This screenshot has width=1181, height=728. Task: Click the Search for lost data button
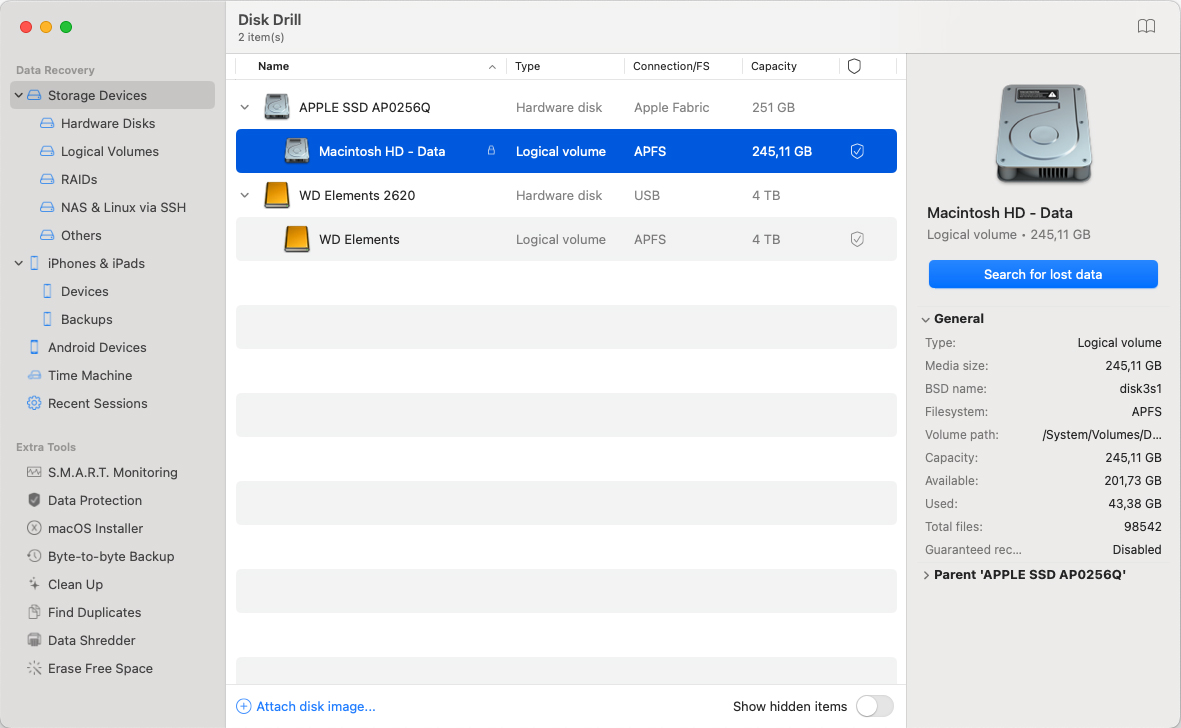[x=1043, y=274]
